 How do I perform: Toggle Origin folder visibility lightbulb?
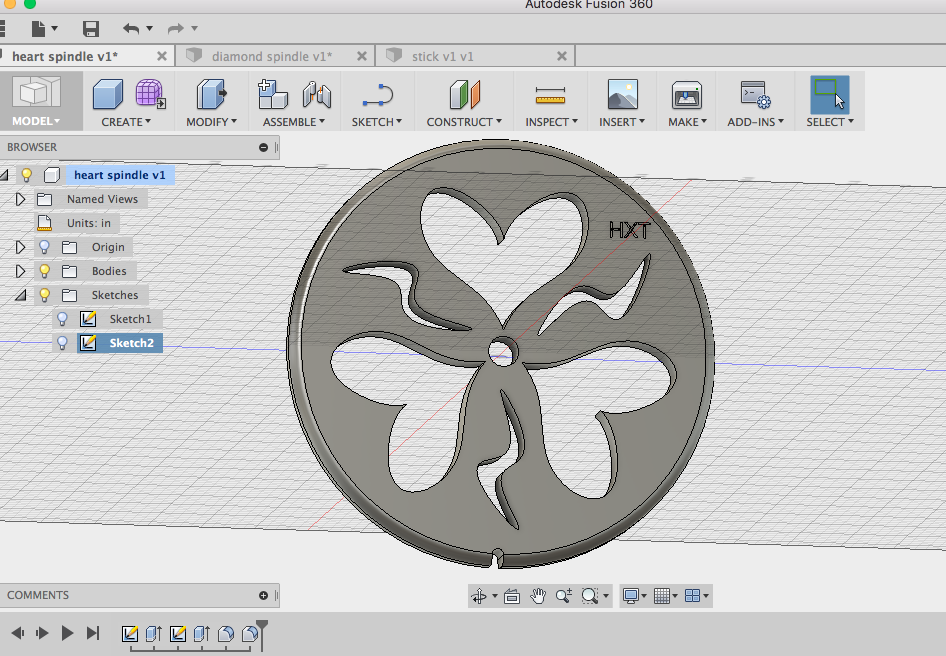(x=44, y=247)
